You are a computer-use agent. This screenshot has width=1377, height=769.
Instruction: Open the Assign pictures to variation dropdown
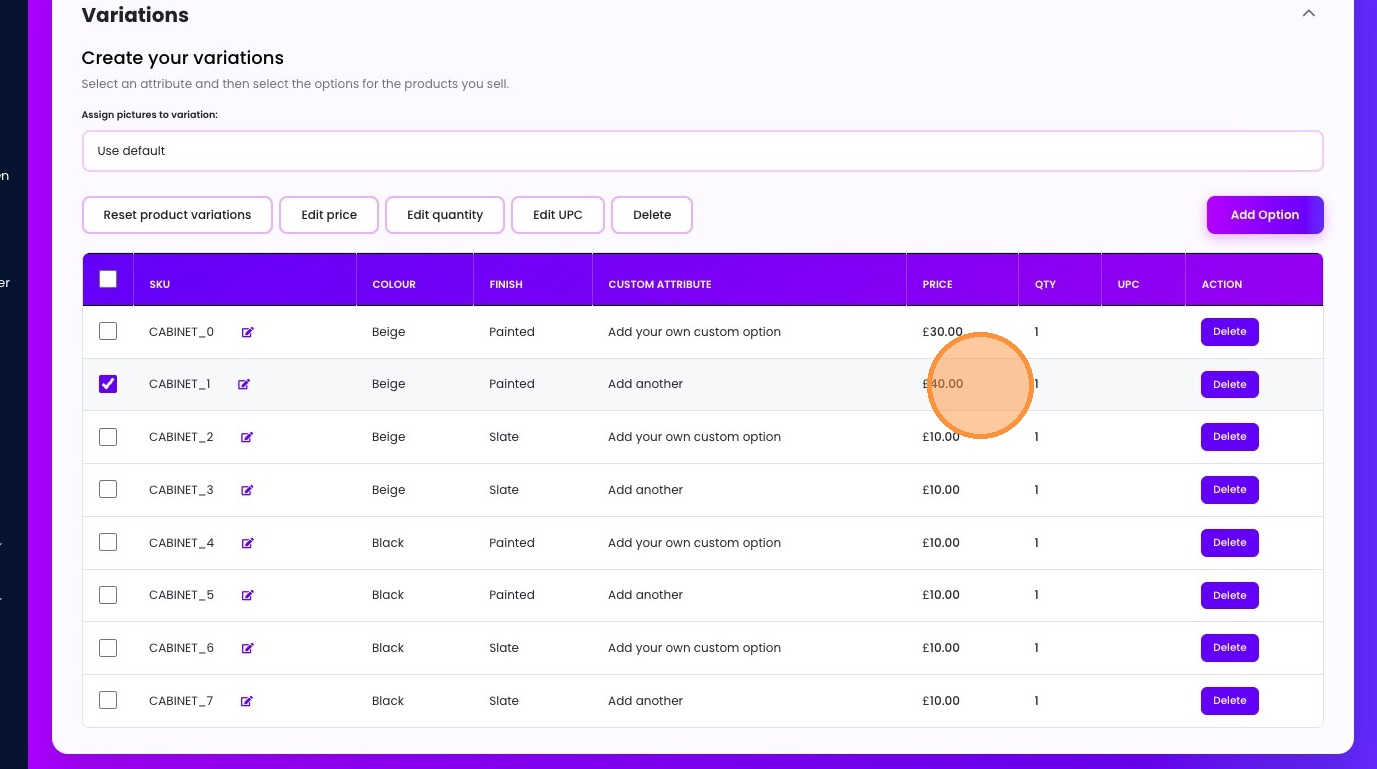coord(702,151)
